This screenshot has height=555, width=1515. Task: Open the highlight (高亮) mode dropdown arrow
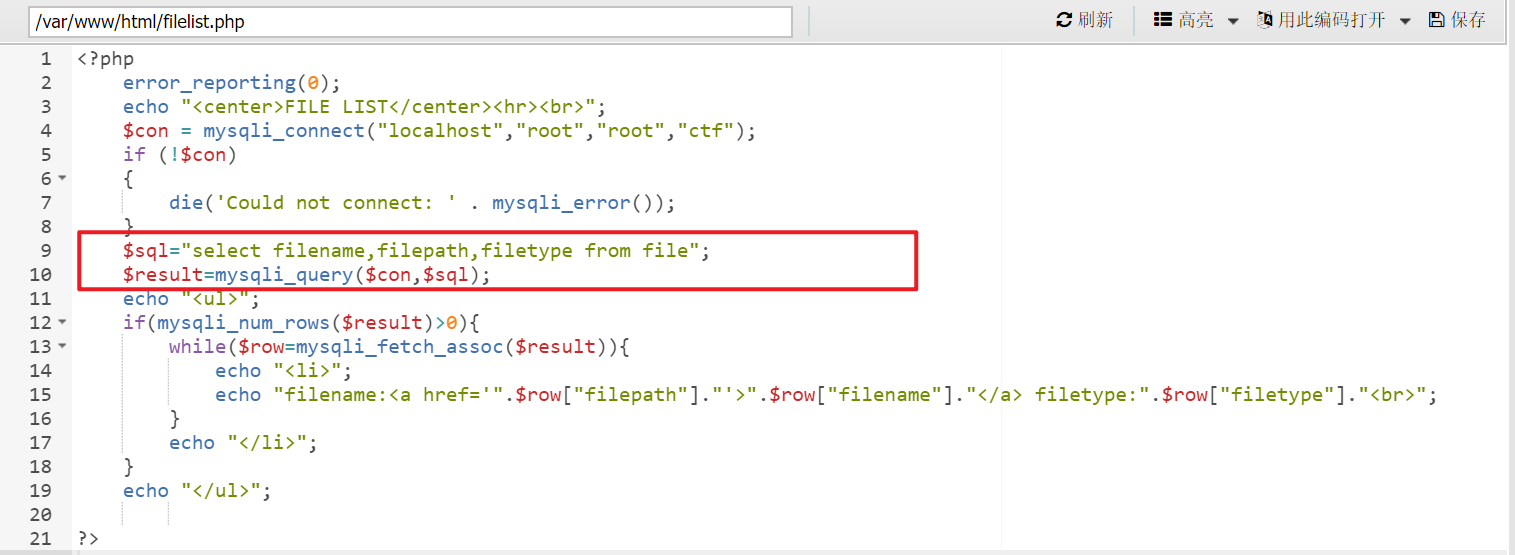point(1233,21)
